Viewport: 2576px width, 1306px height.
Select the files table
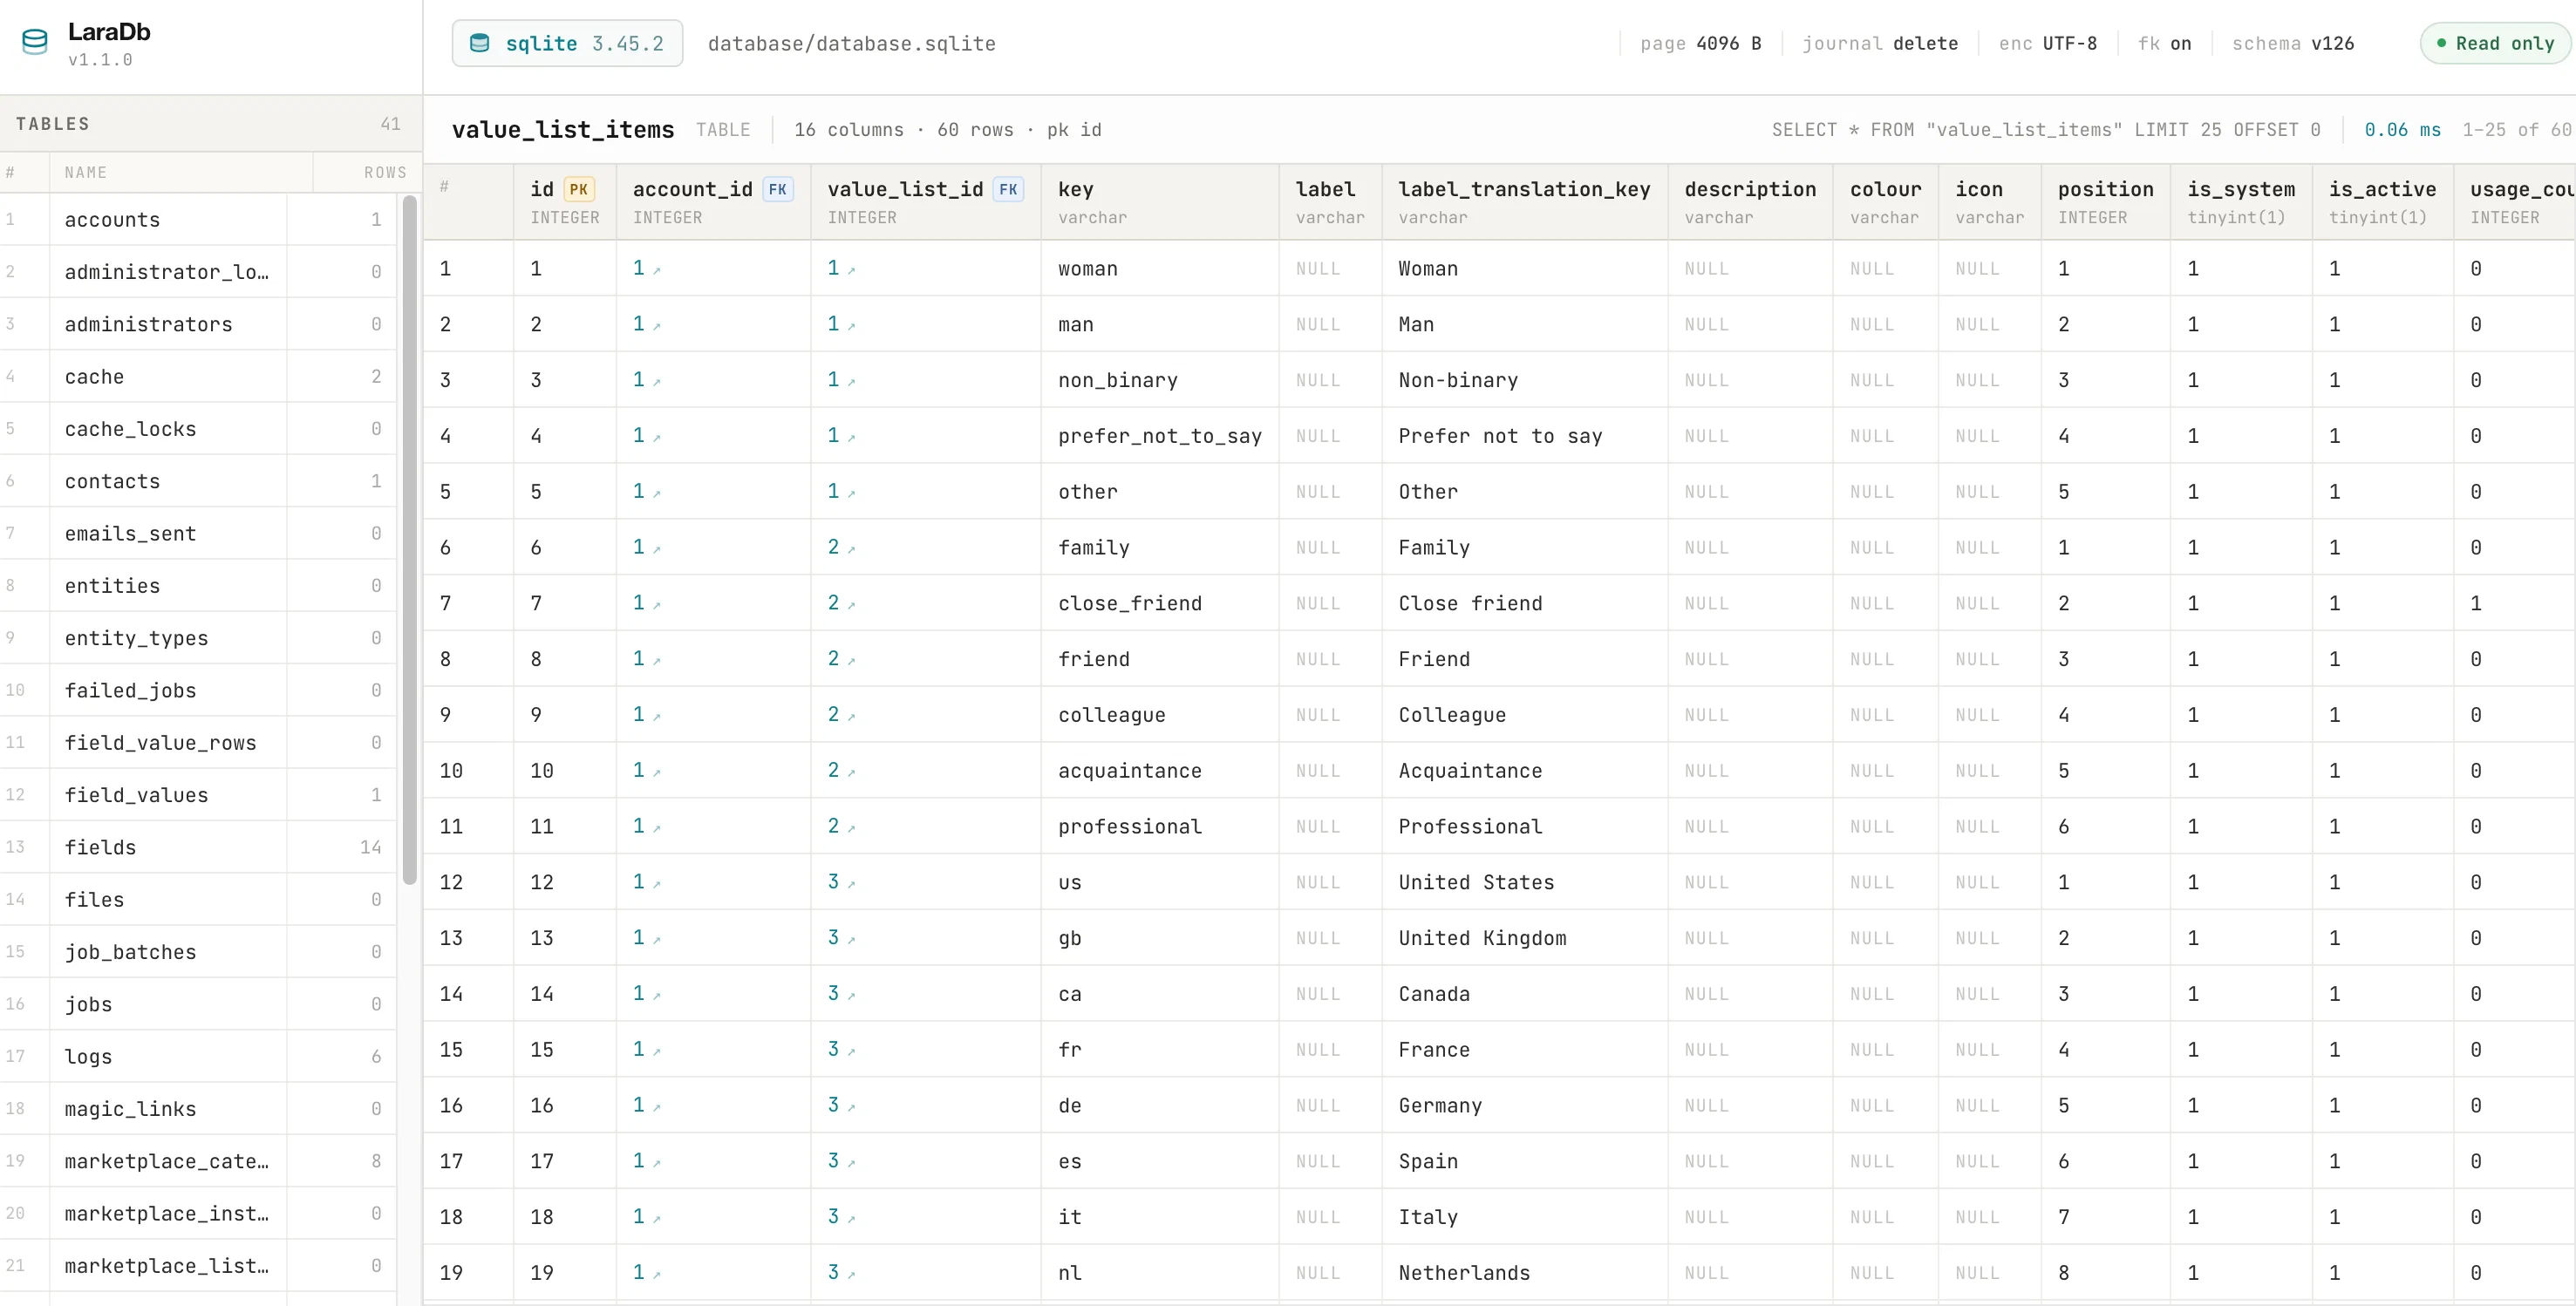coord(198,899)
